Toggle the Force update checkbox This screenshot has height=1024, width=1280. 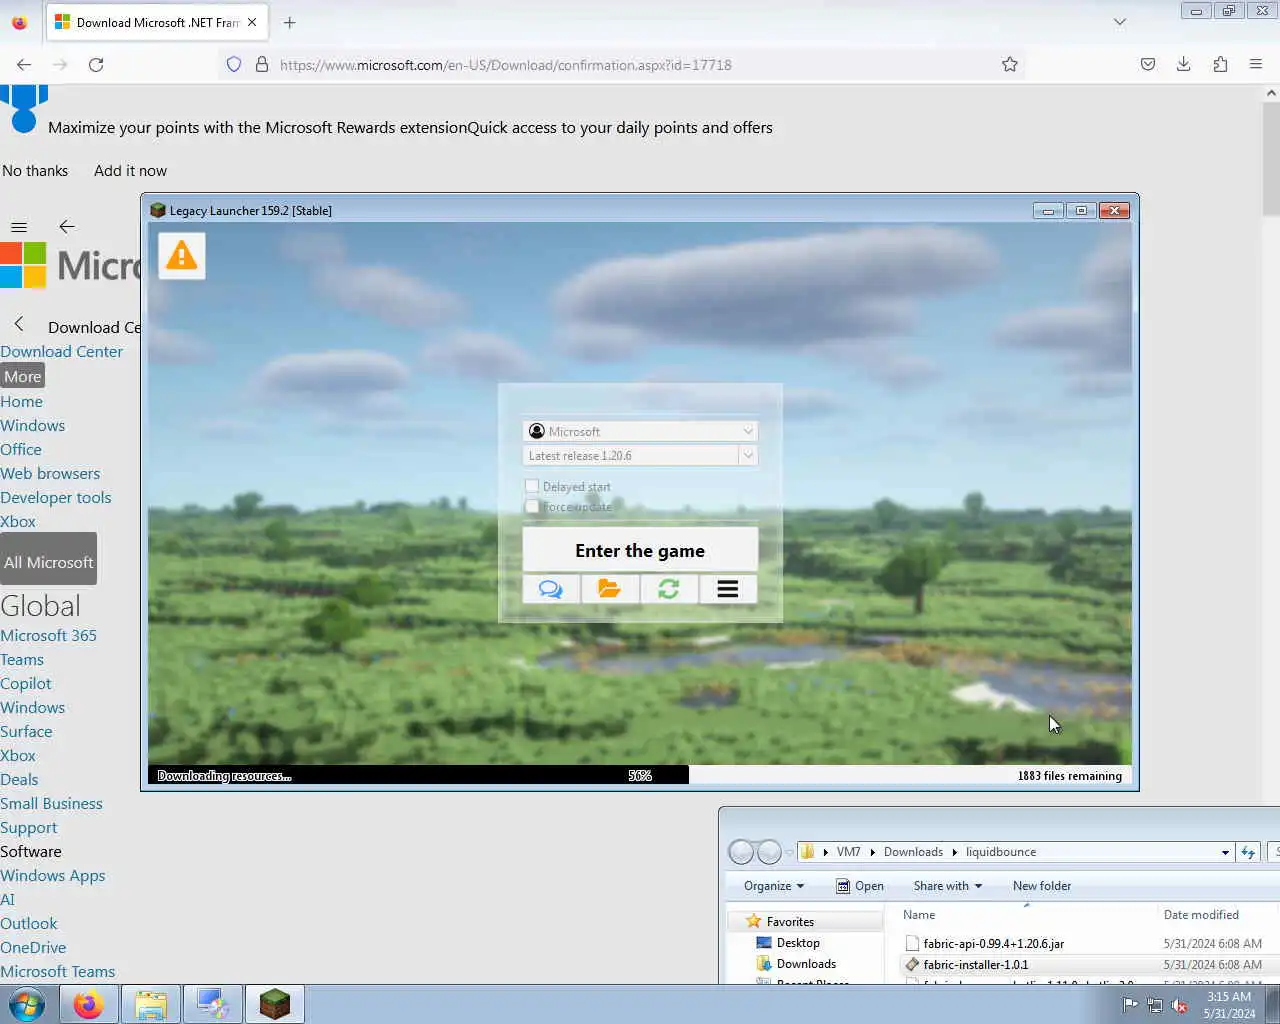pyautogui.click(x=532, y=506)
